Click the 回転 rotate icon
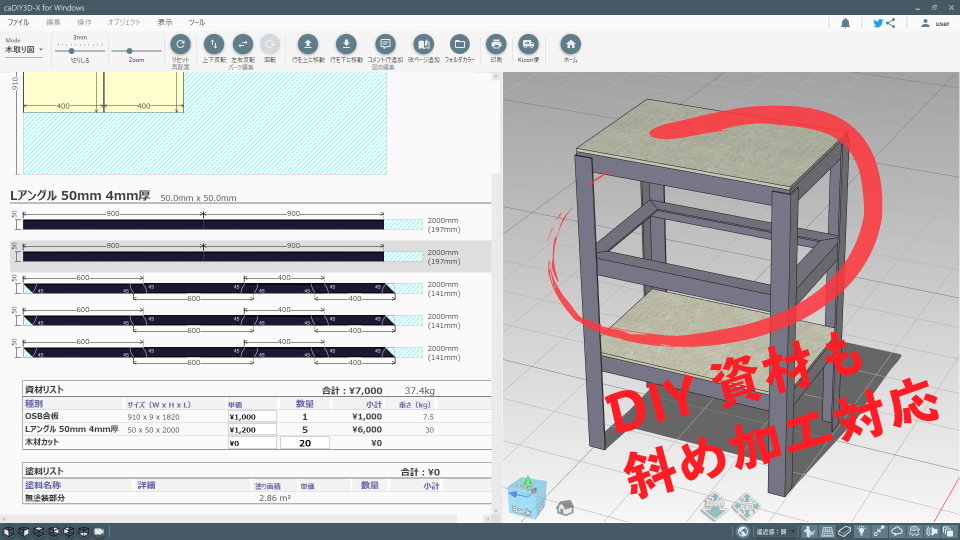This screenshot has height=540, width=960. click(270, 44)
